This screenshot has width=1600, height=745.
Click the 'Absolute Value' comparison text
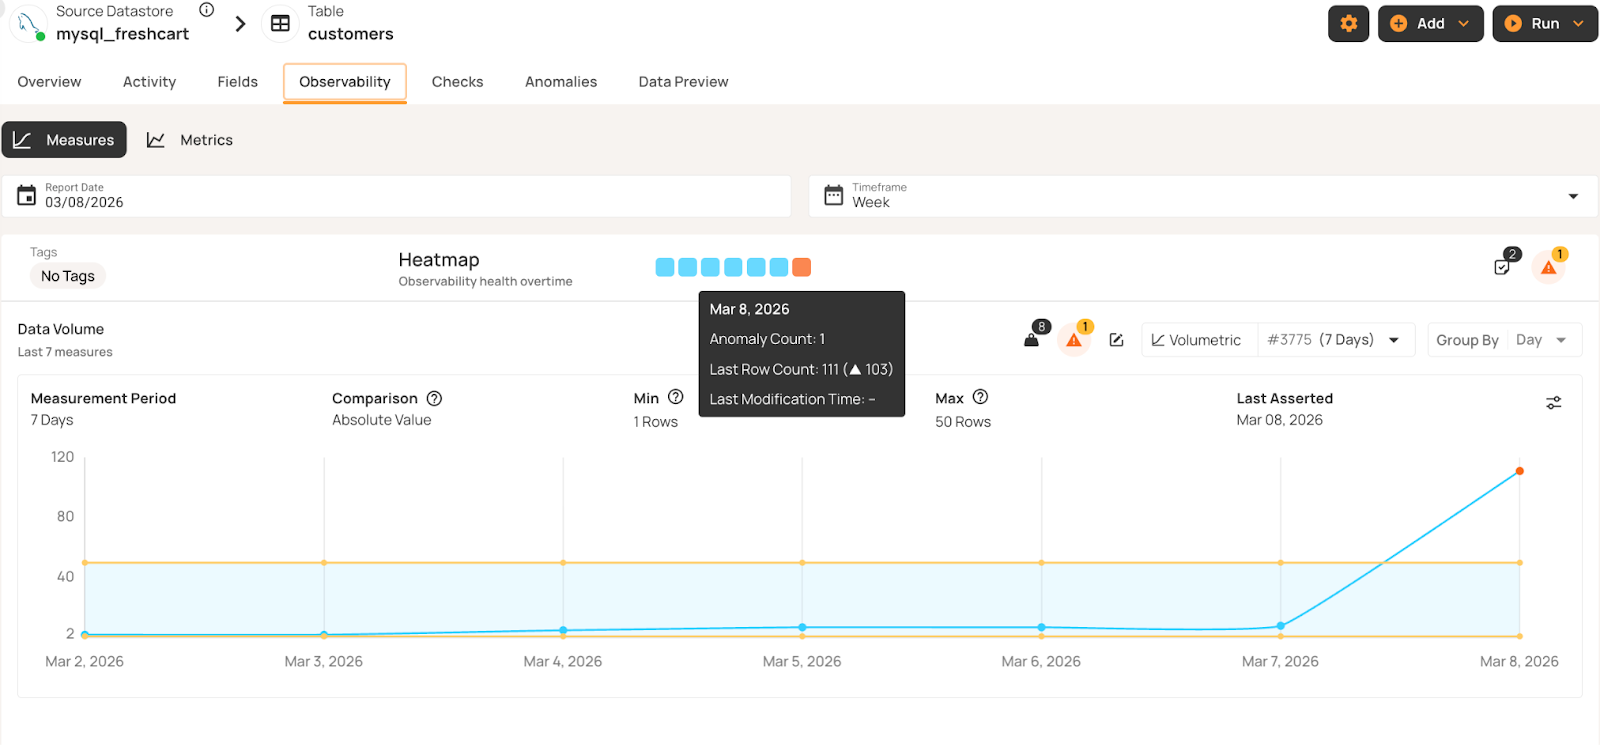click(382, 420)
